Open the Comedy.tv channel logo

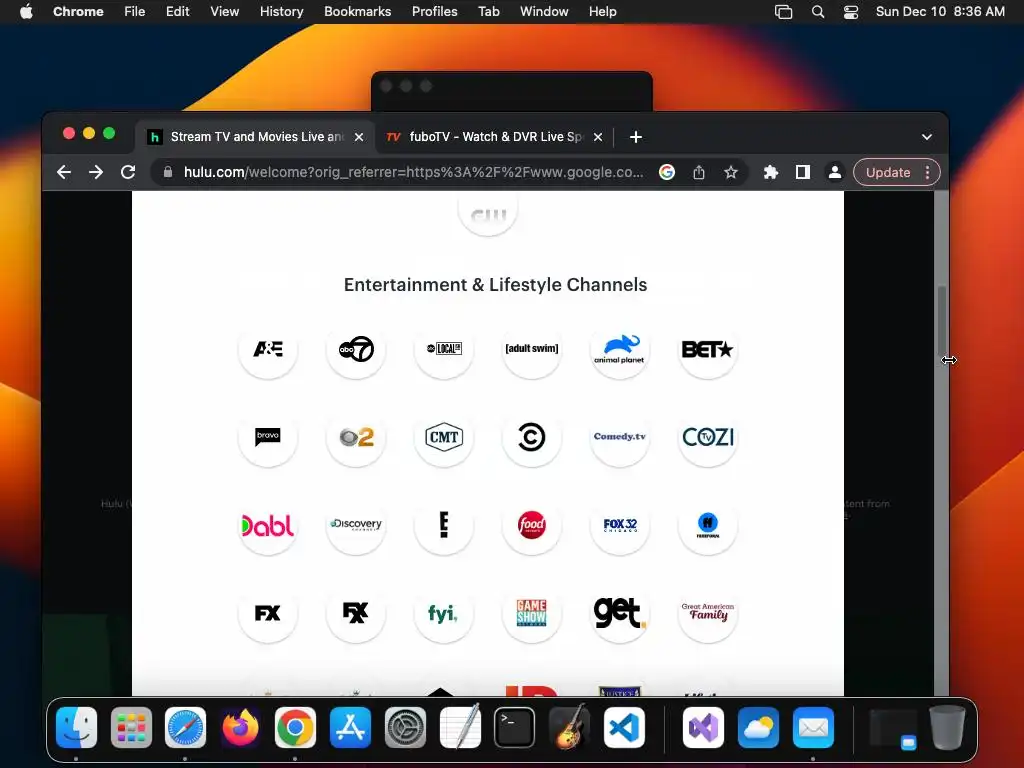click(619, 437)
